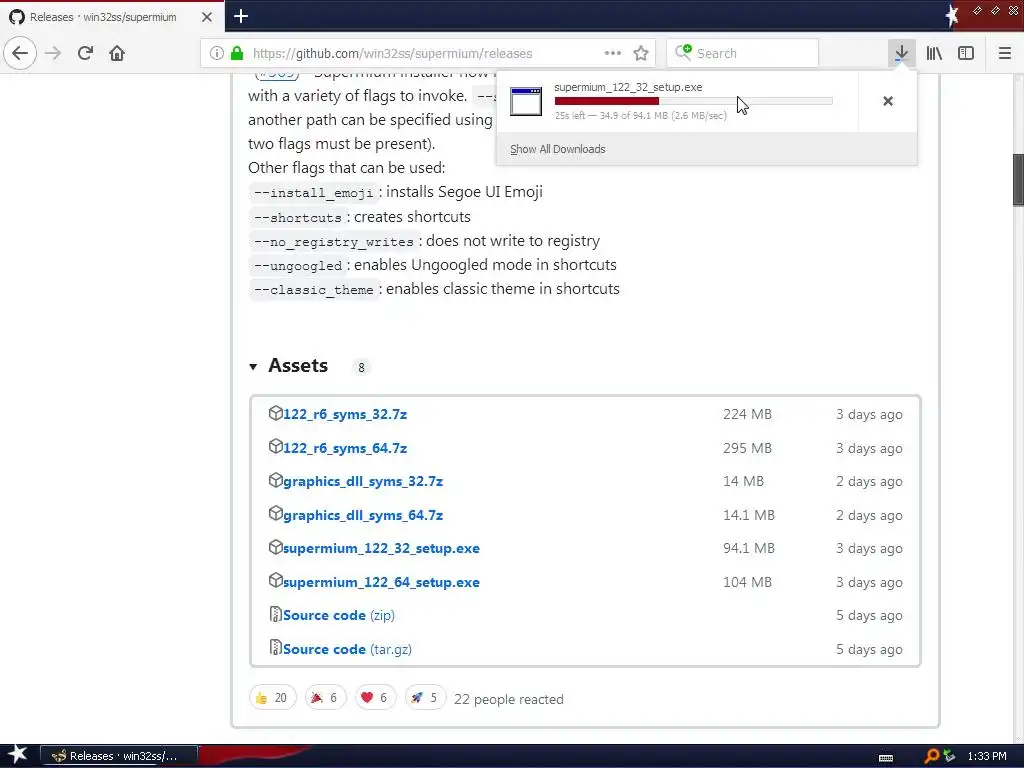Image resolution: width=1024 pixels, height=768 pixels.
Task: Reload the current page
Action: point(85,53)
